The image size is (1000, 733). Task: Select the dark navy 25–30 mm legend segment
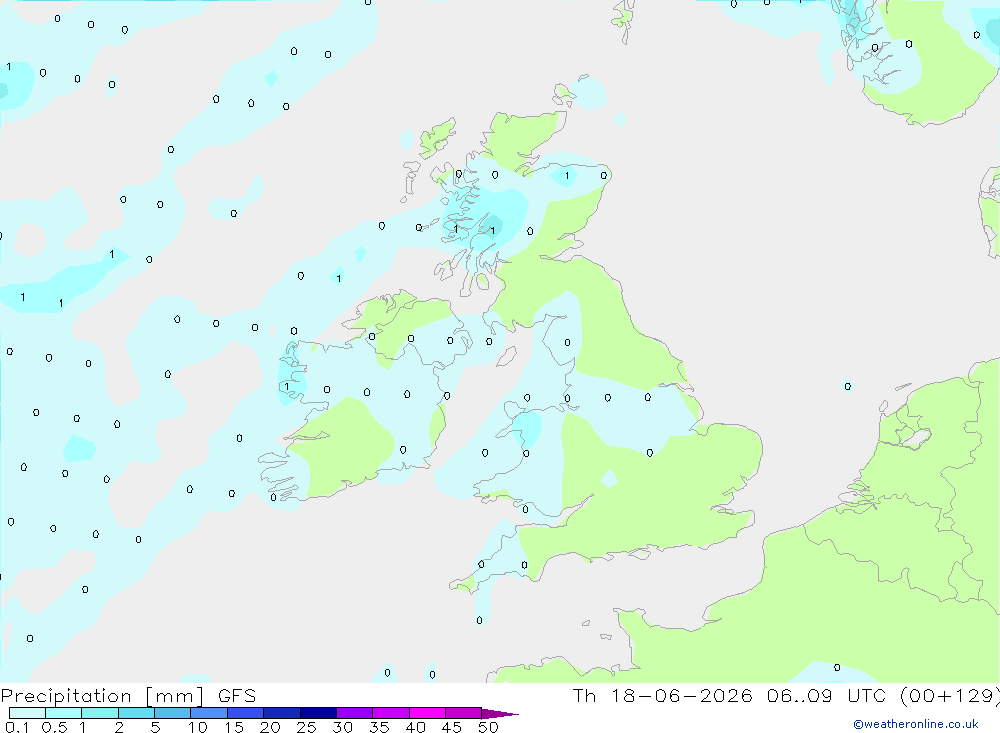318,713
